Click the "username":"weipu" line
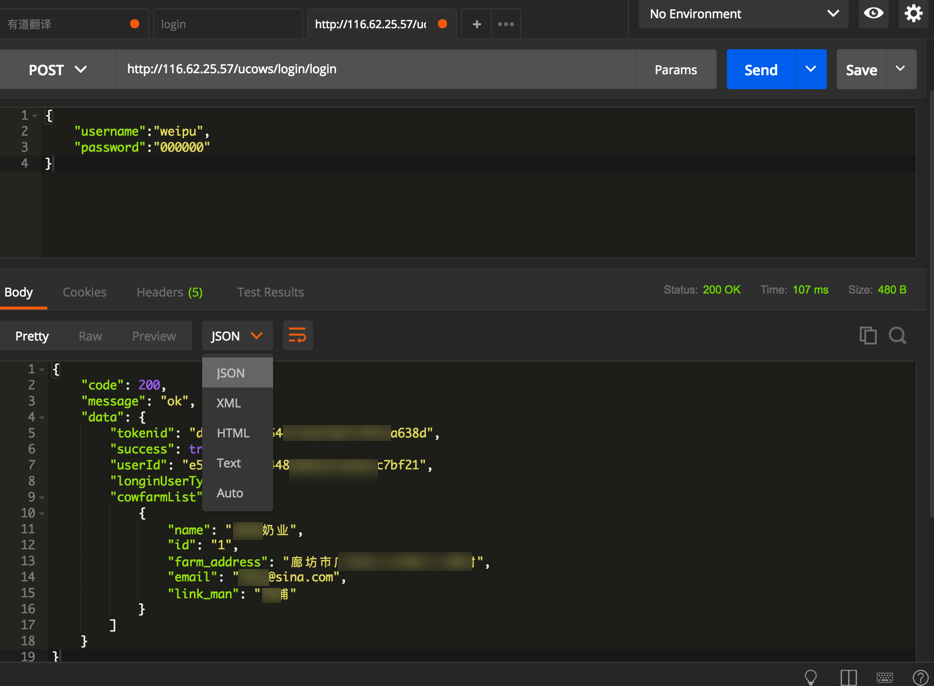The image size is (934, 686). coord(142,132)
